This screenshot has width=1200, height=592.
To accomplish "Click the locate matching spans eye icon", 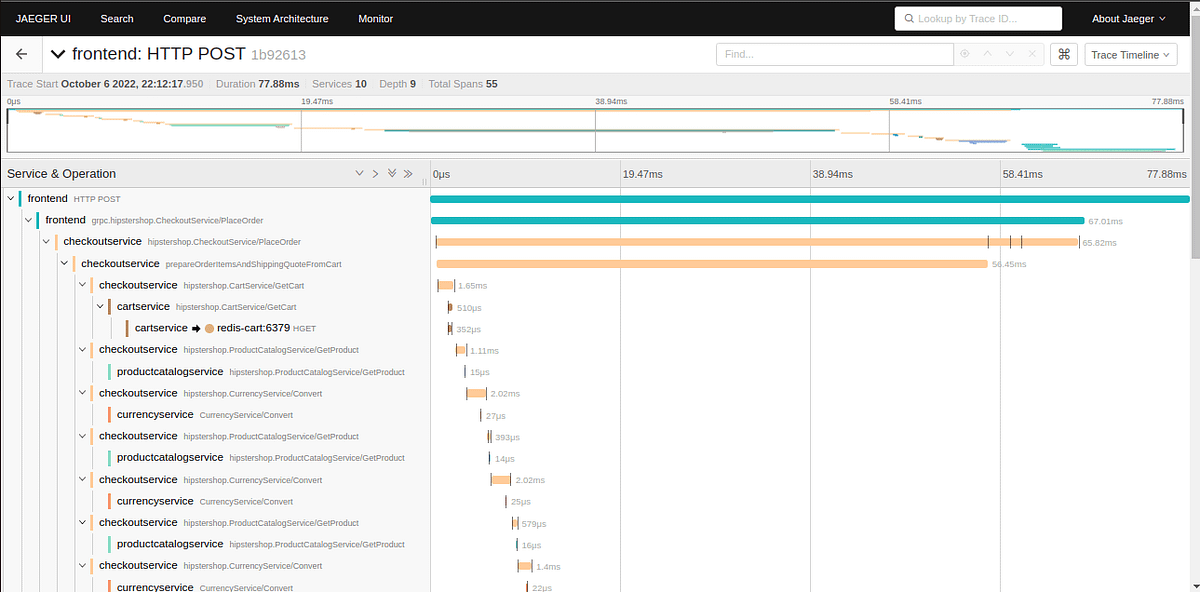I will tap(965, 54).
